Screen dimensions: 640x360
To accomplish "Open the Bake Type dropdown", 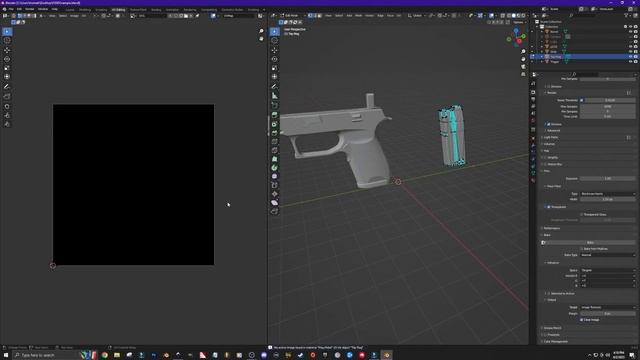I will coord(608,255).
